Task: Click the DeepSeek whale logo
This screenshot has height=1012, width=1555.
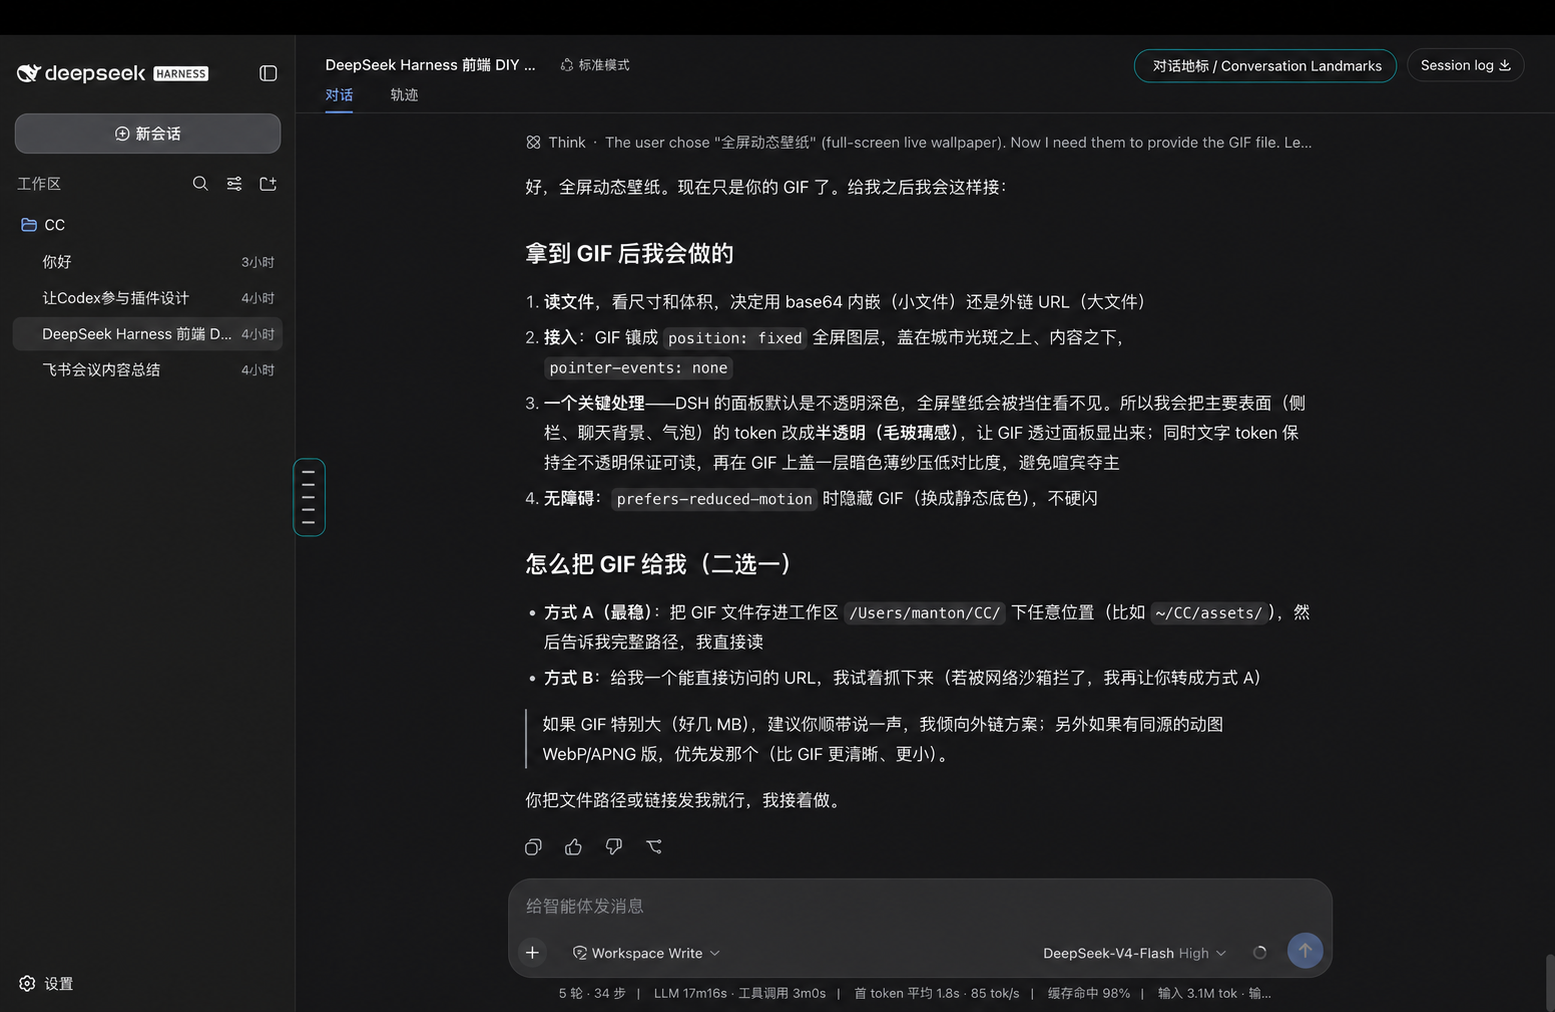Action: [x=29, y=73]
